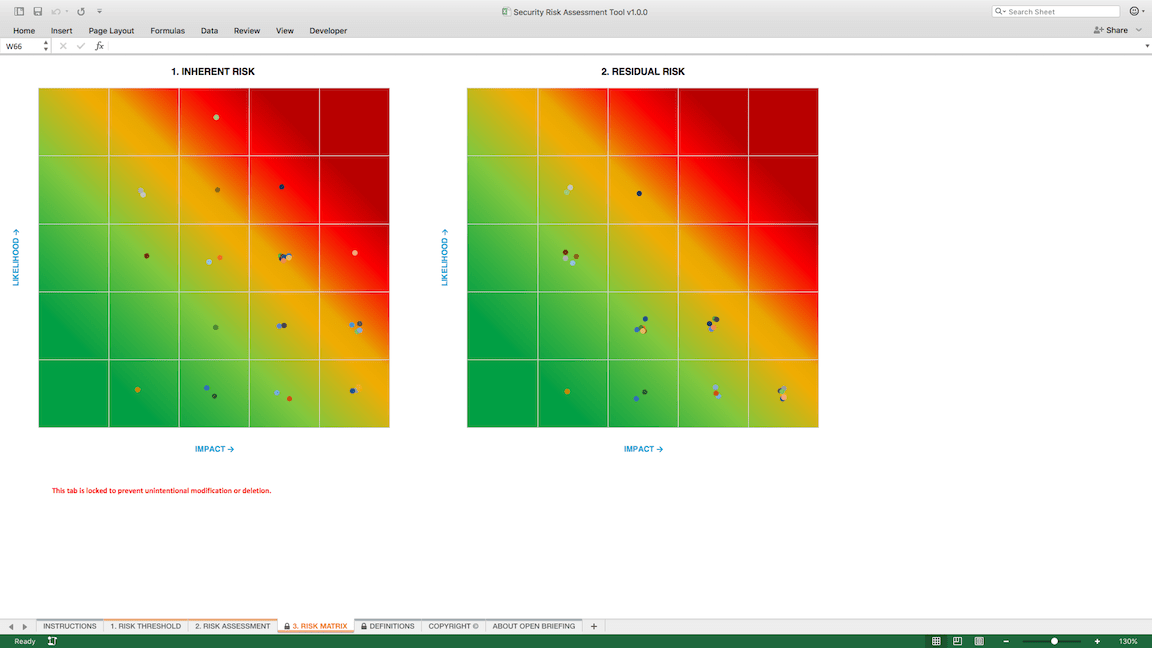
Task: Open Page Break Preview from the status bar
Action: 981,640
